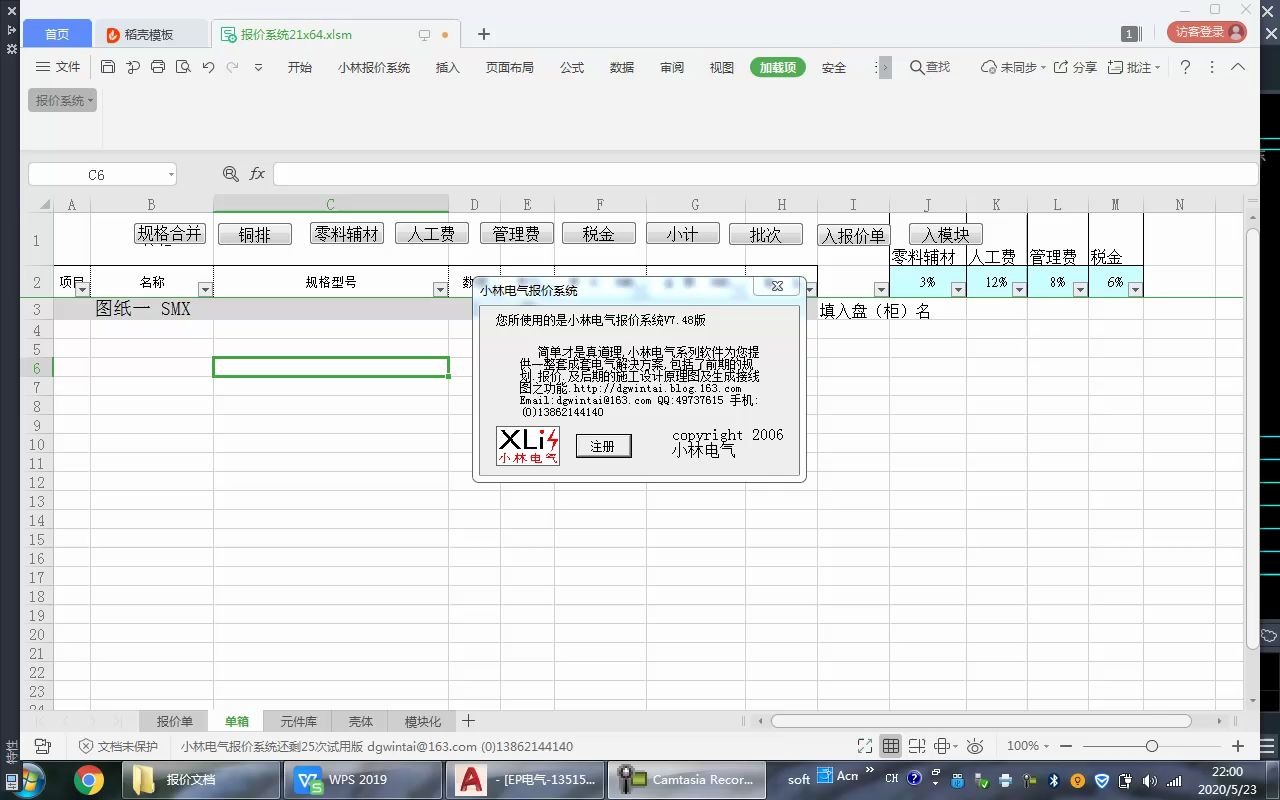Switch to the 开始 ribbon tab

300,67
